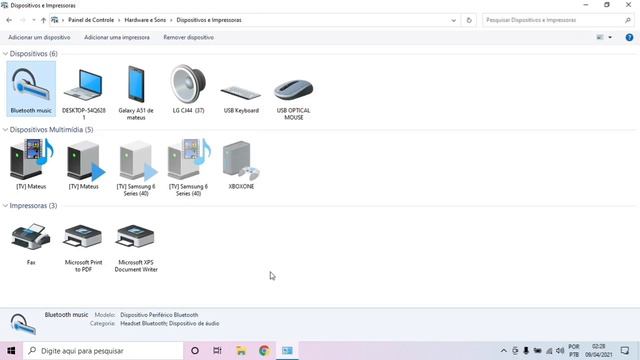
Task: Click the network icon in system tray
Action: [x=549, y=351]
